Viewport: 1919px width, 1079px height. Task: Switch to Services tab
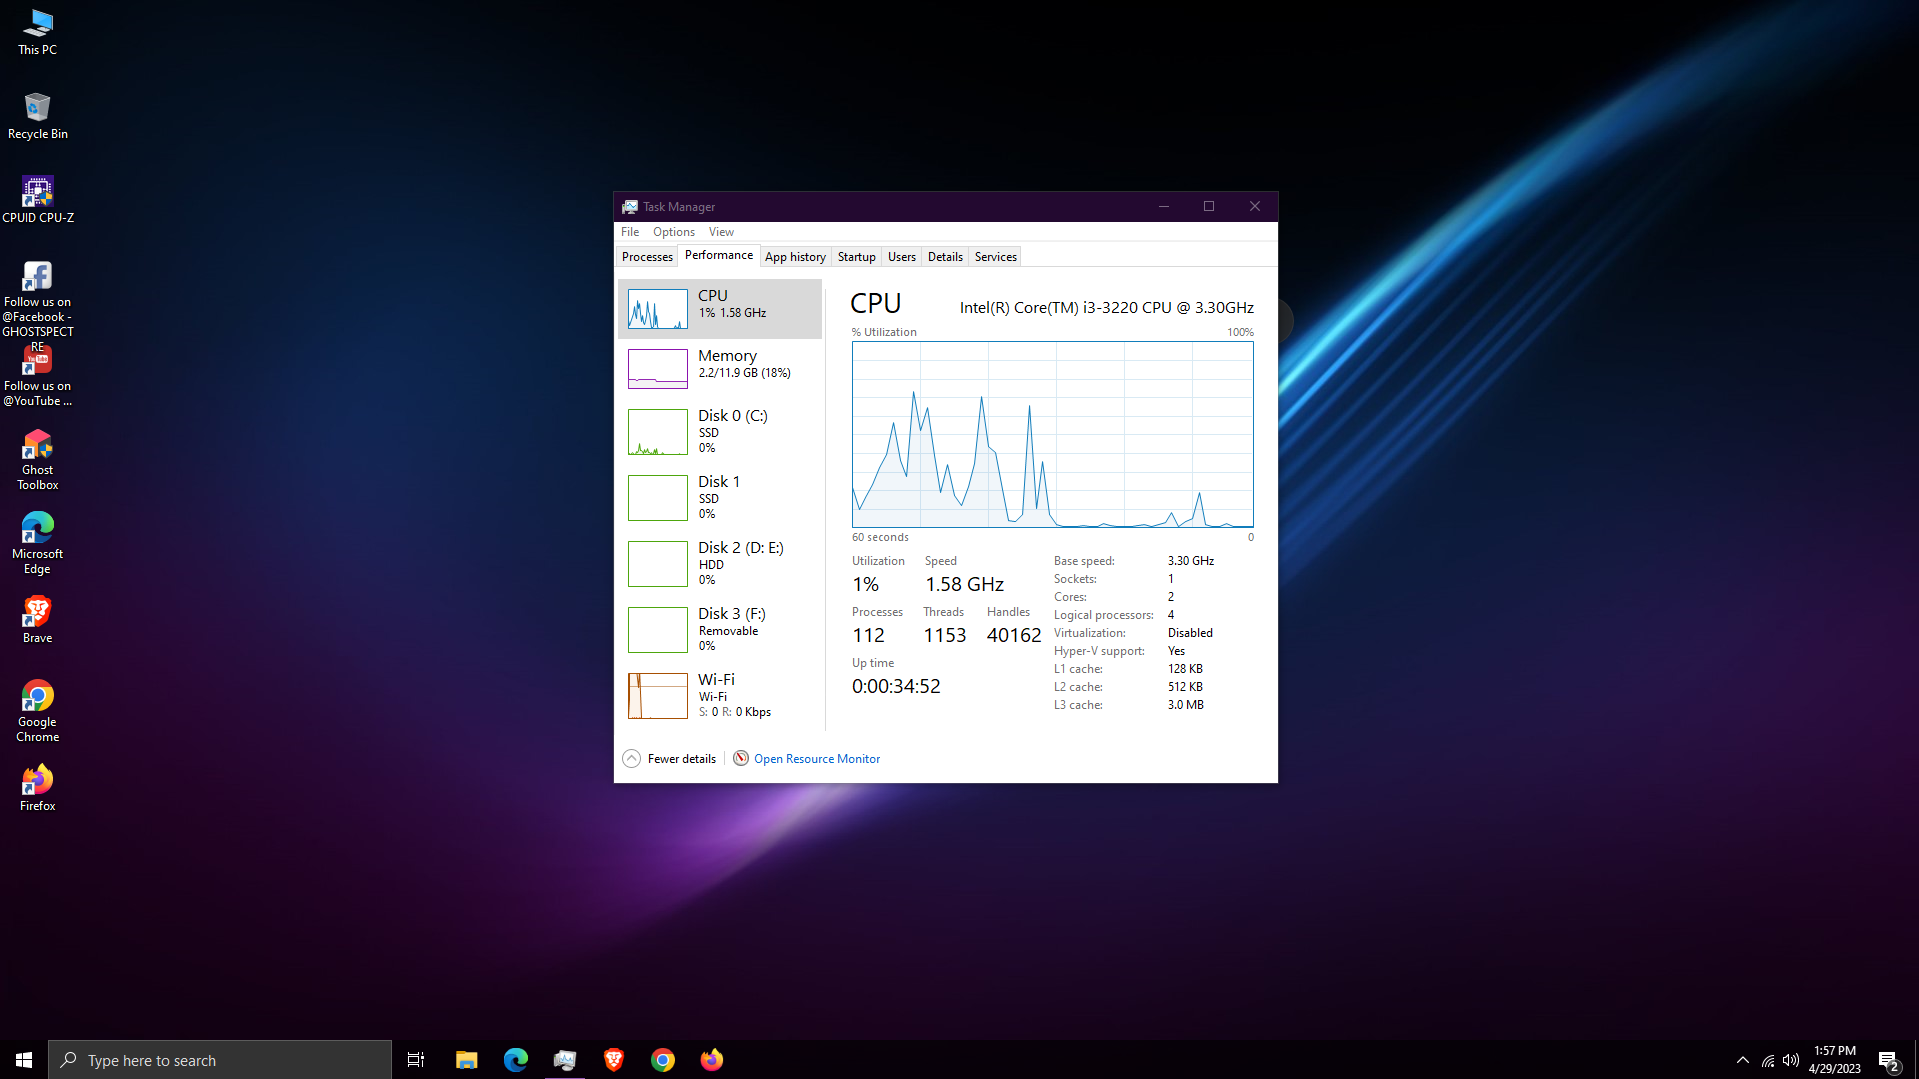pos(995,257)
